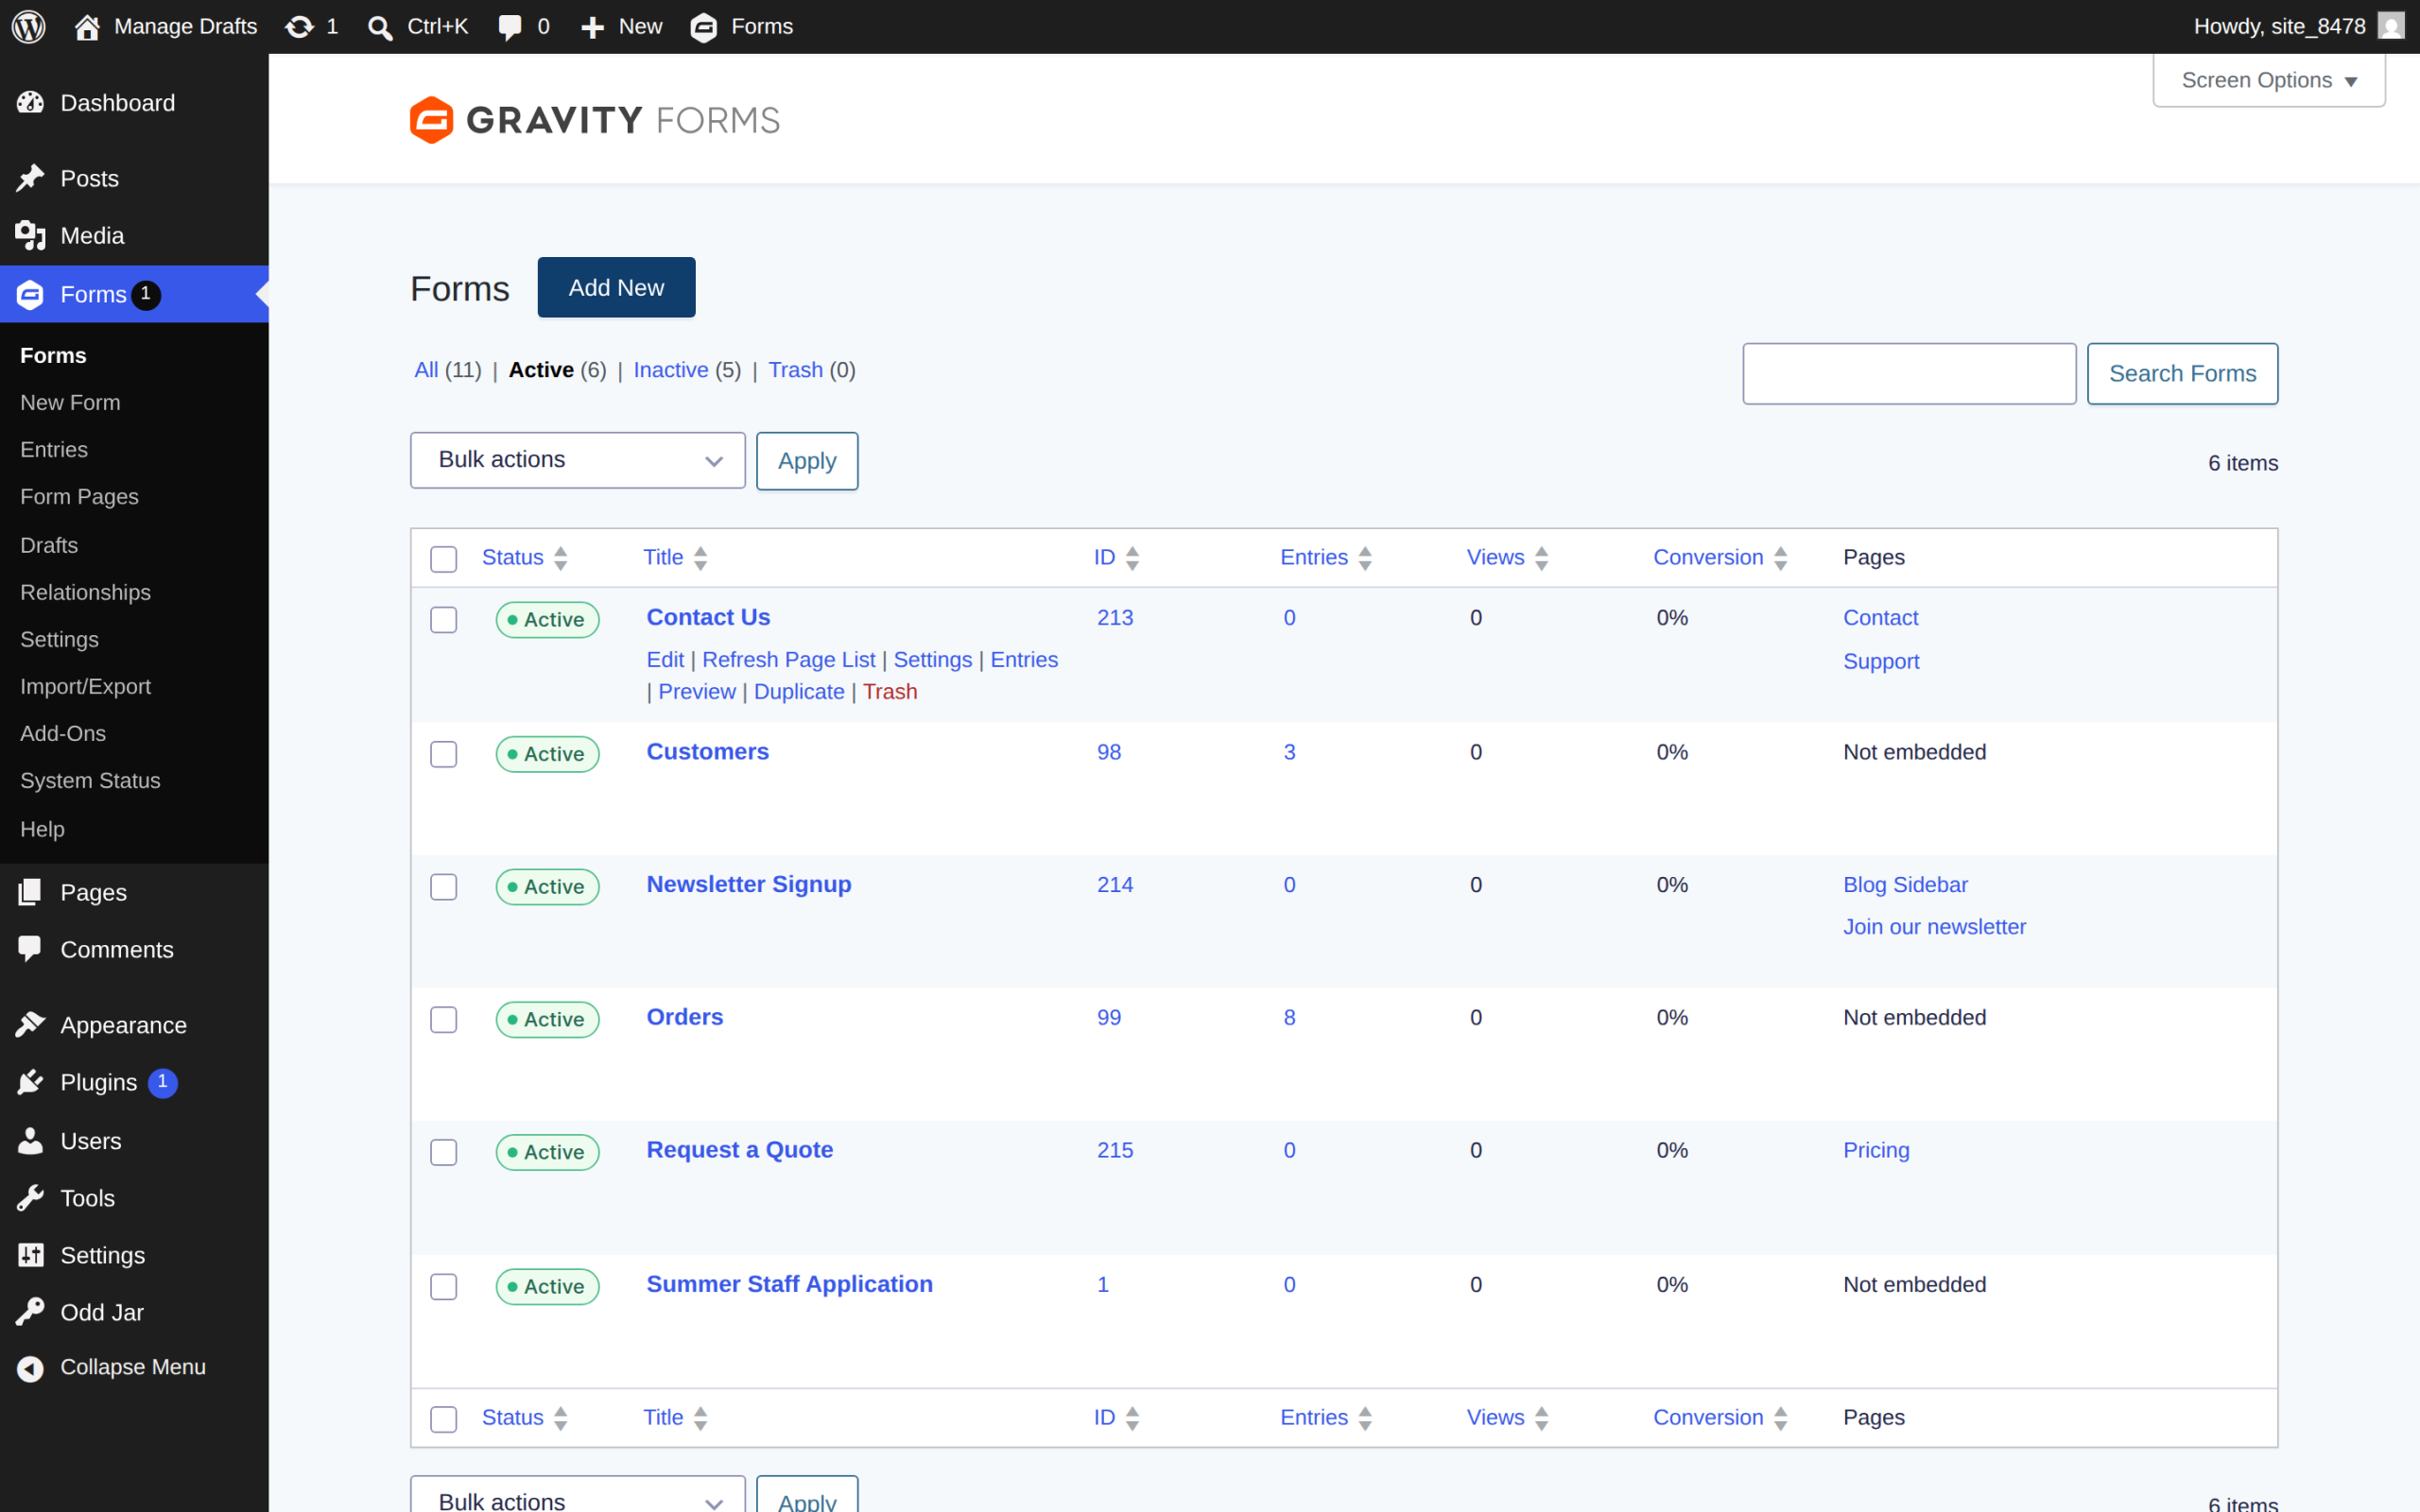Expand the Screen Options panel
Image resolution: width=2420 pixels, height=1512 pixels.
pyautogui.click(x=2269, y=80)
